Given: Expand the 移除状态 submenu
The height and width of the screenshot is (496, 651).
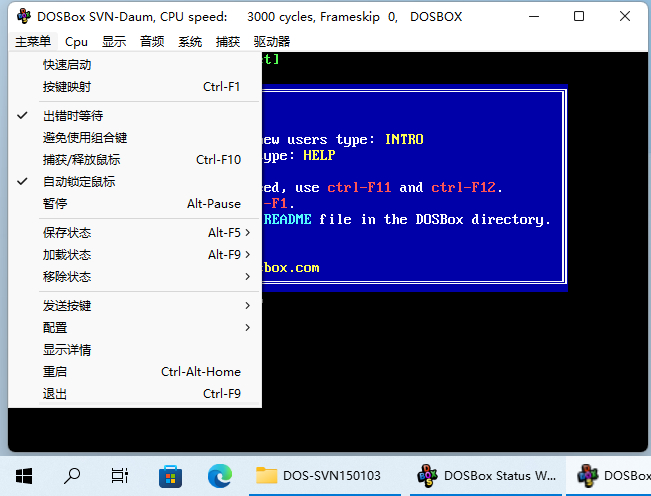Looking at the screenshot, I should click(x=135, y=276).
